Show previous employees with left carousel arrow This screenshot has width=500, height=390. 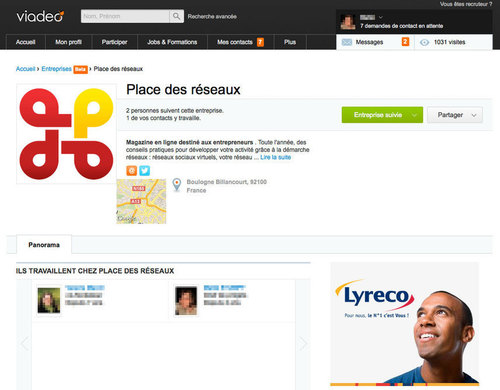pos(24,343)
